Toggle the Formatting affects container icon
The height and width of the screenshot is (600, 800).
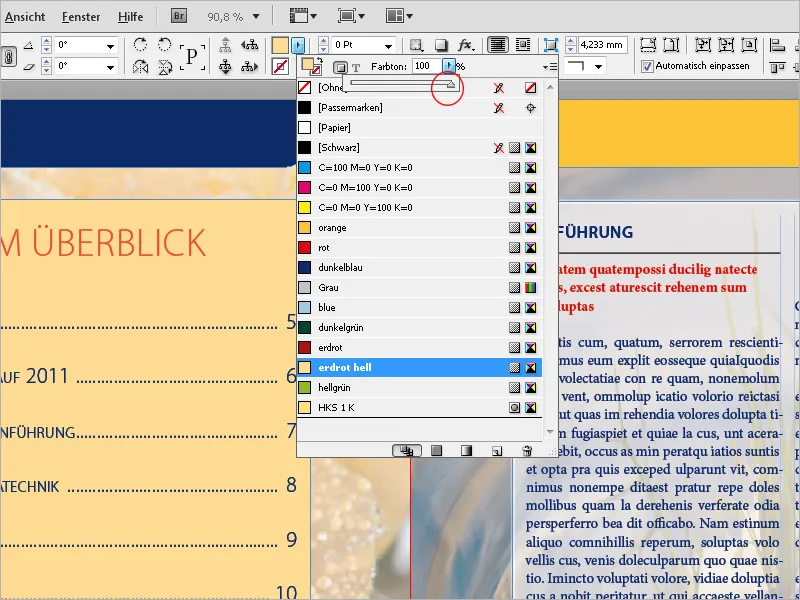tap(340, 66)
